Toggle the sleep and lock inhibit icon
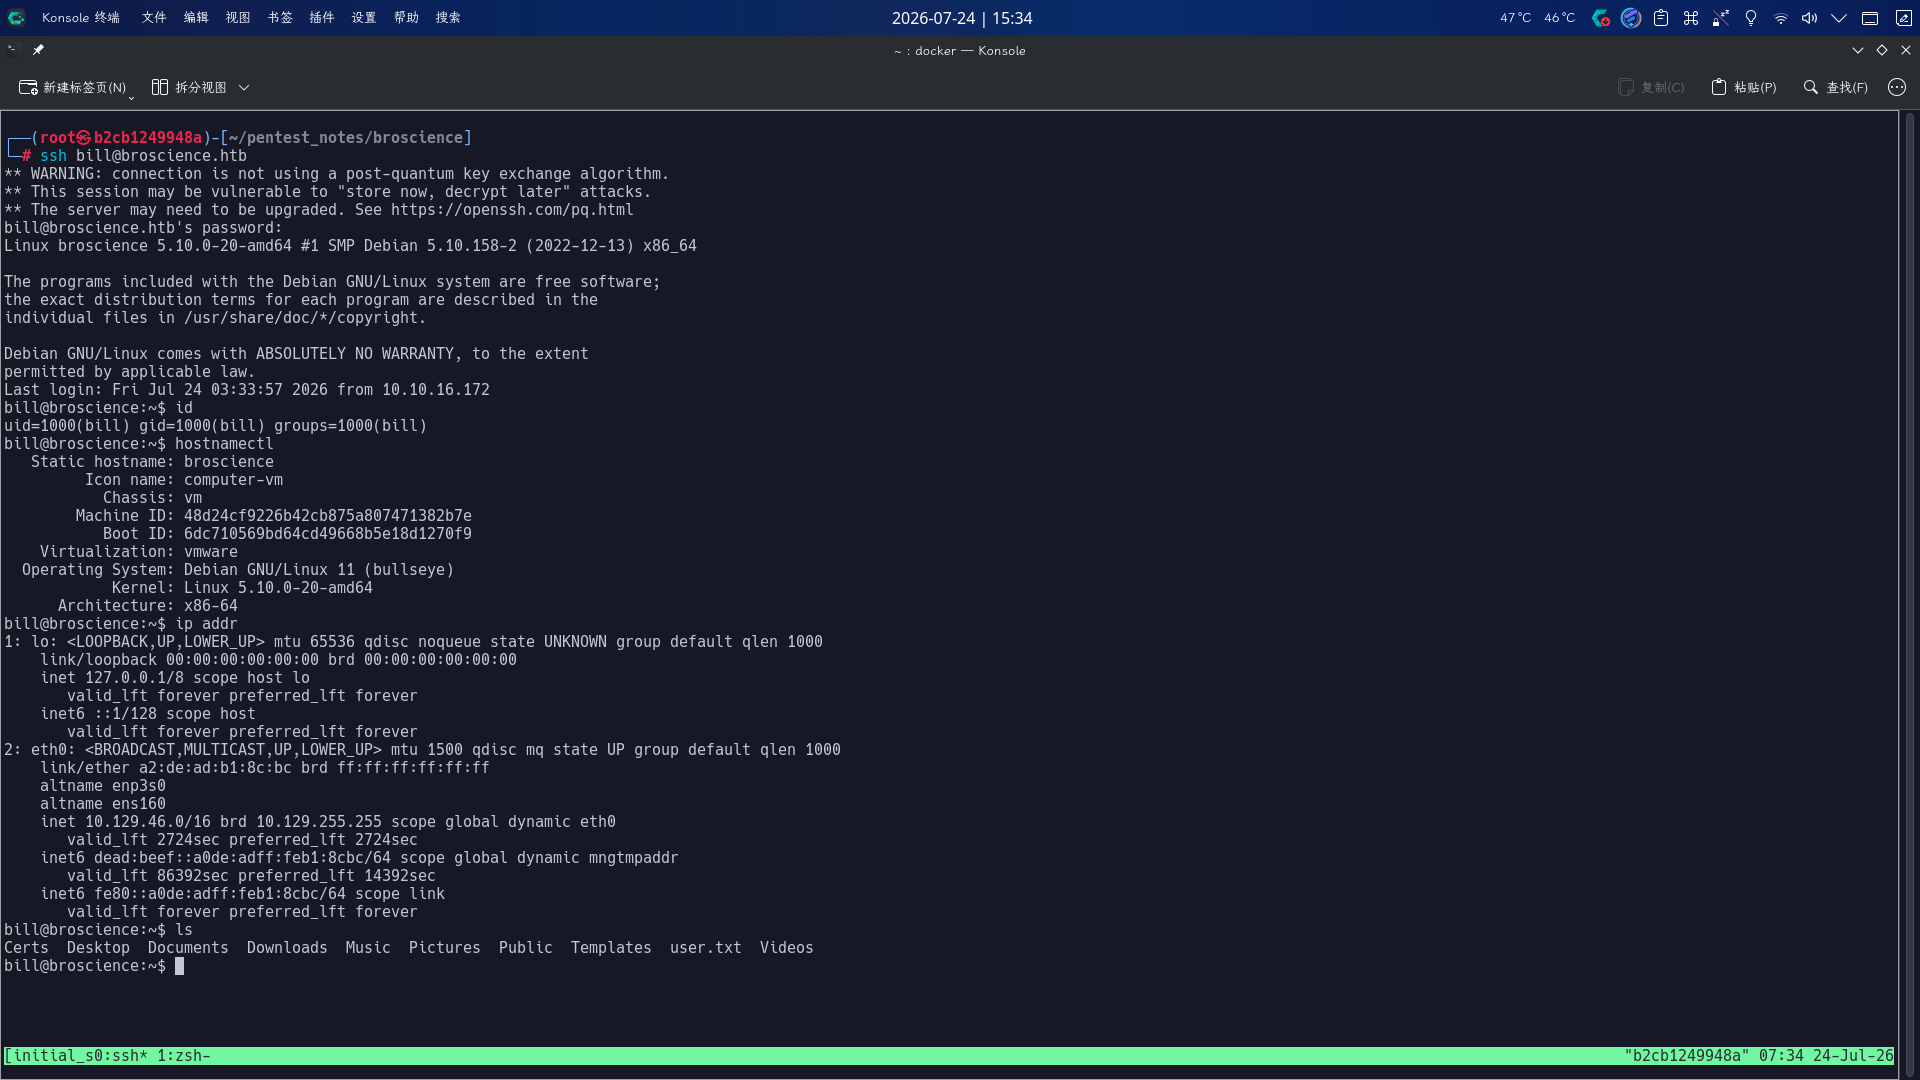The height and width of the screenshot is (1080, 1920). 1721,18
